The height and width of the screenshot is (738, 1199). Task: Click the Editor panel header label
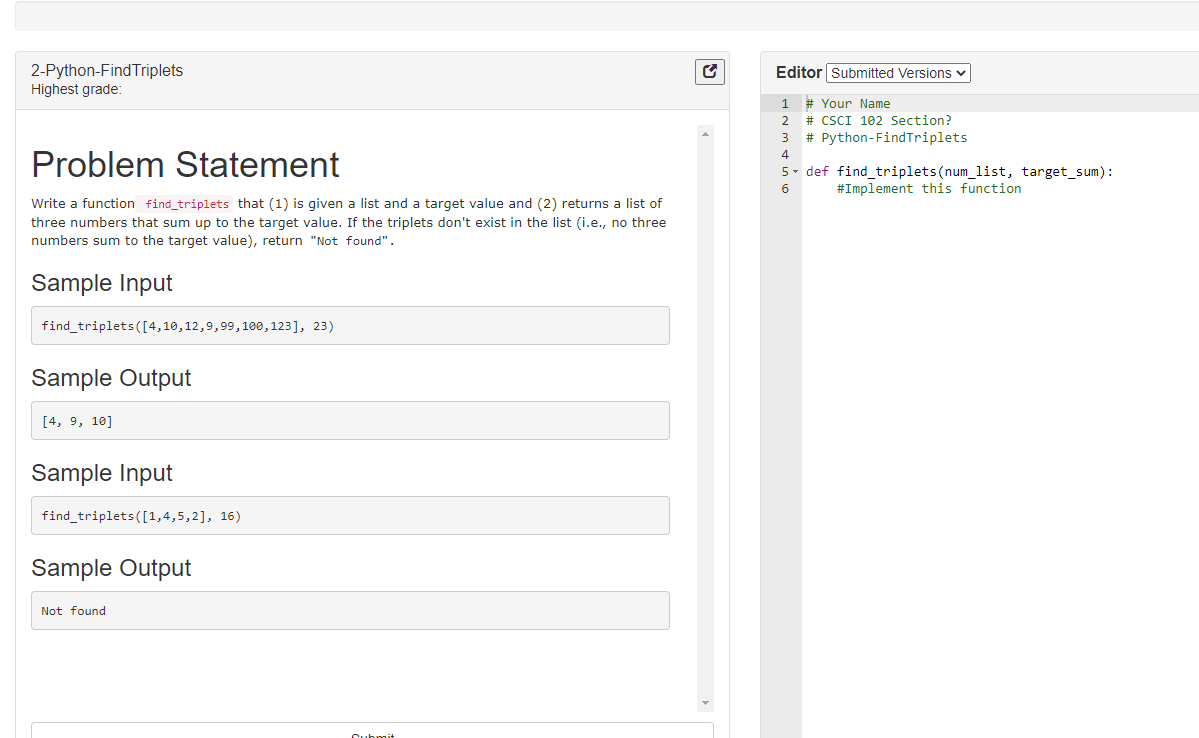tap(798, 72)
